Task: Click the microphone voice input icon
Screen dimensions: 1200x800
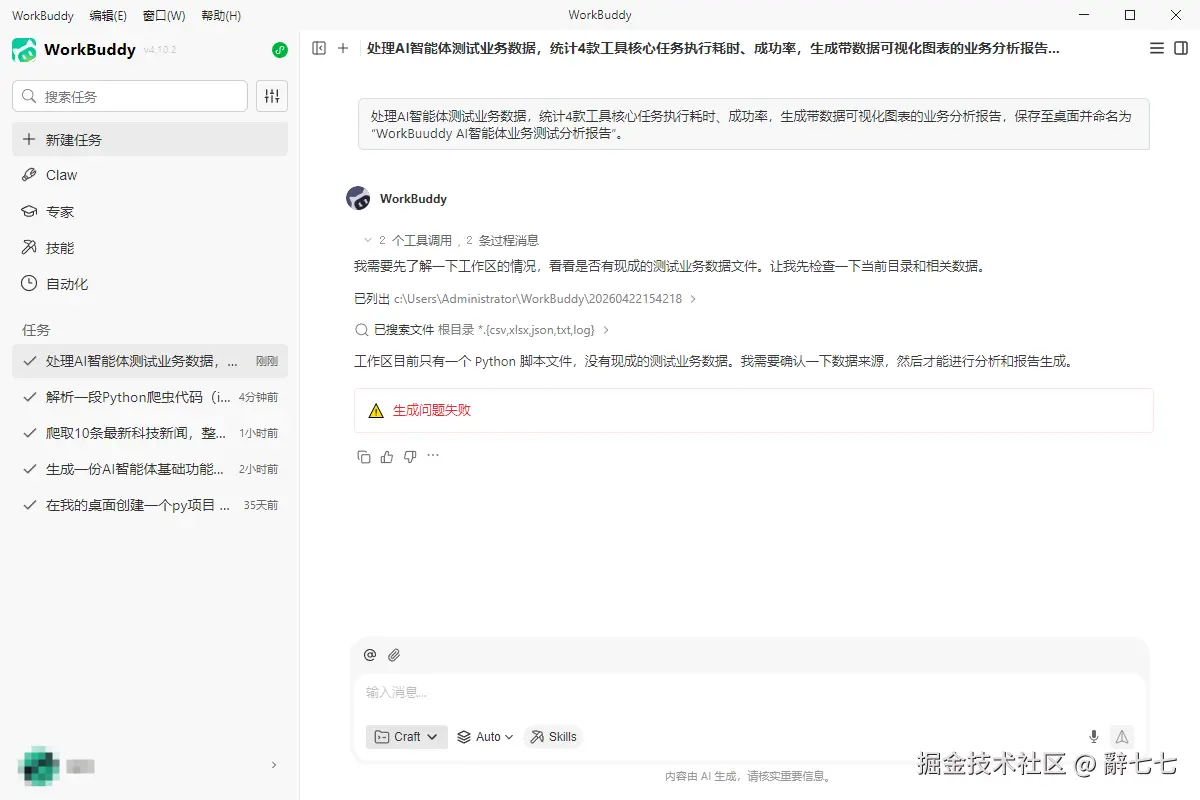Action: [x=1094, y=737]
